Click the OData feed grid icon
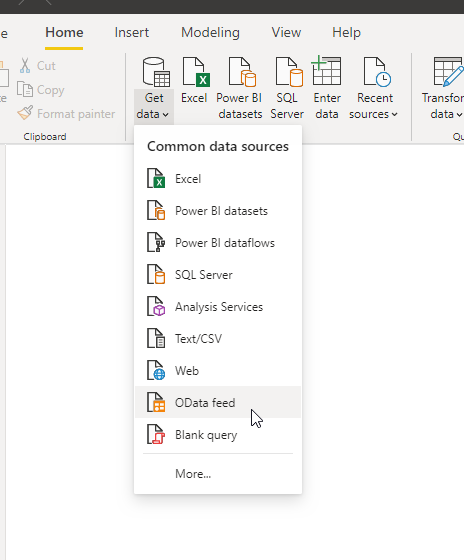Viewport: 464px width, 560px height. pos(156,402)
